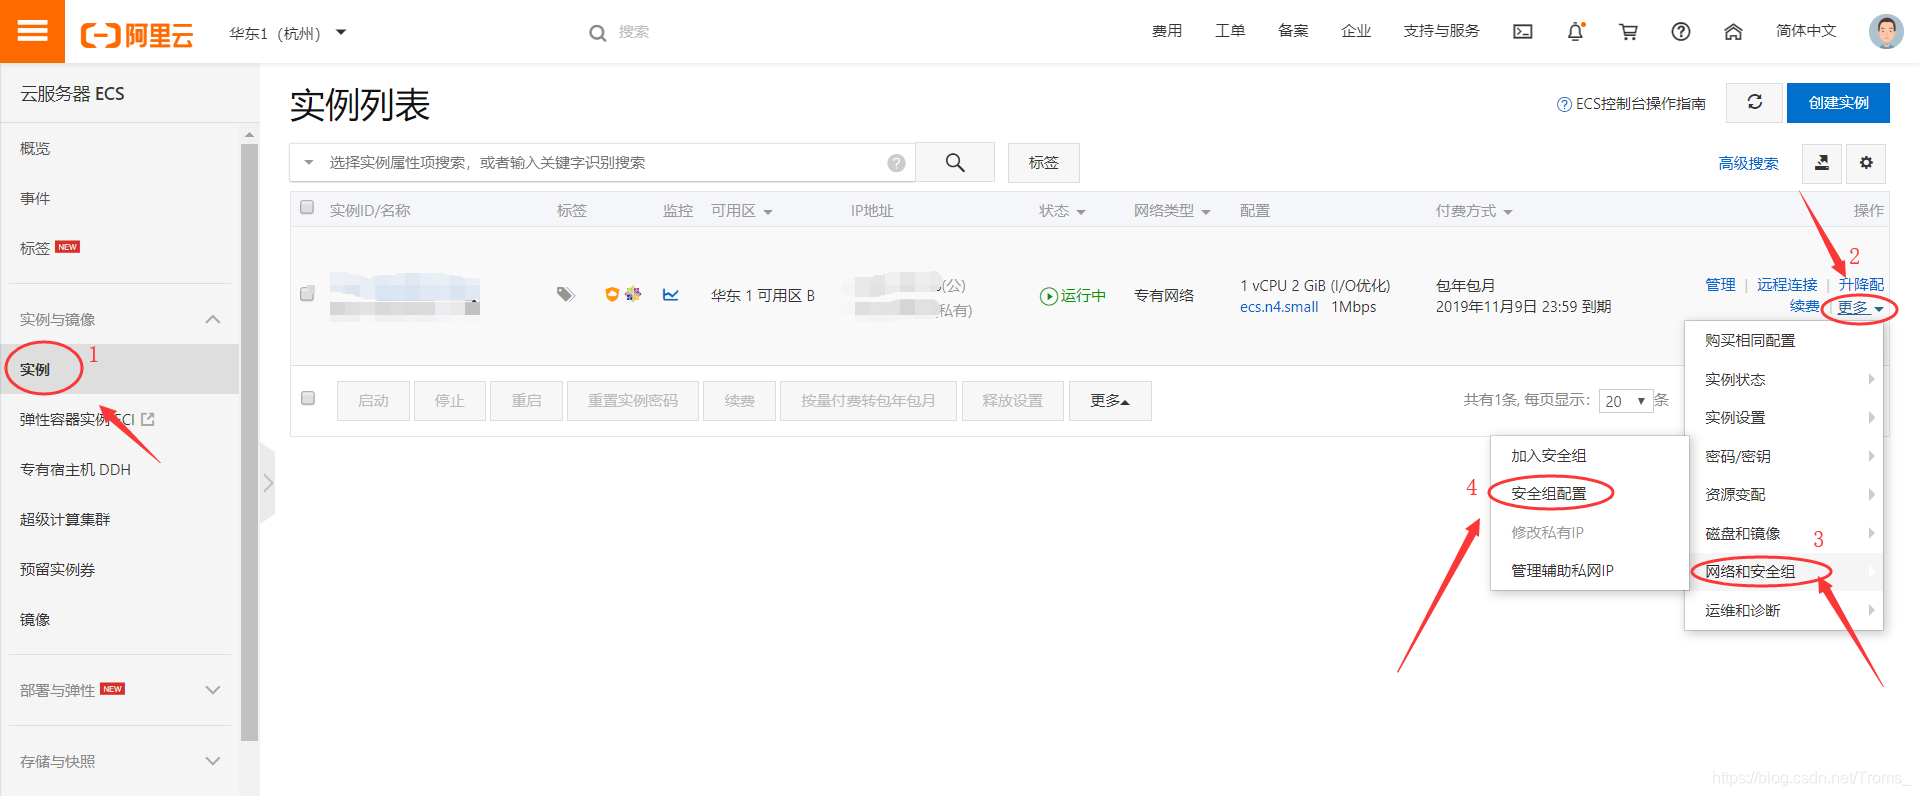
Task: Open region selector 华东1（杭州）
Action: (x=287, y=33)
